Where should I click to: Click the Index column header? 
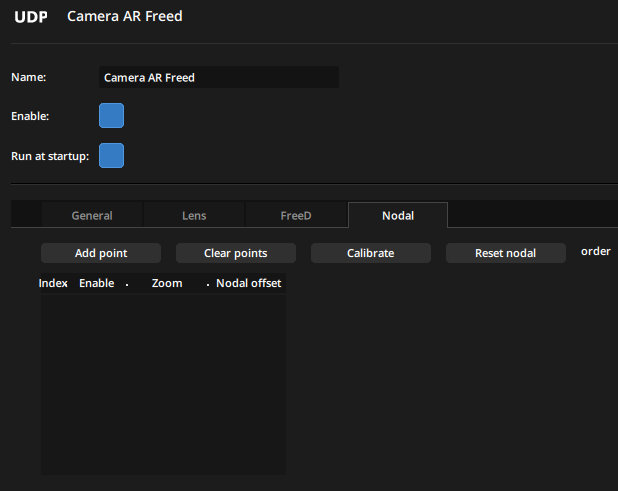pos(53,283)
